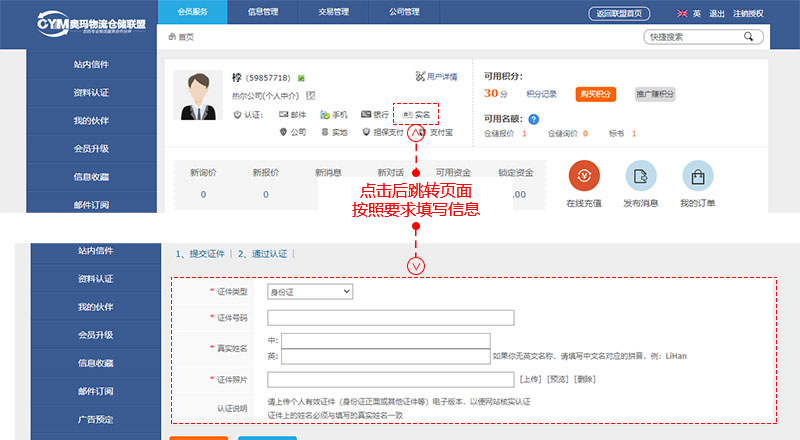Open the 发布消息 publish message icon
Image resolution: width=800 pixels, height=440 pixels.
pos(641,176)
